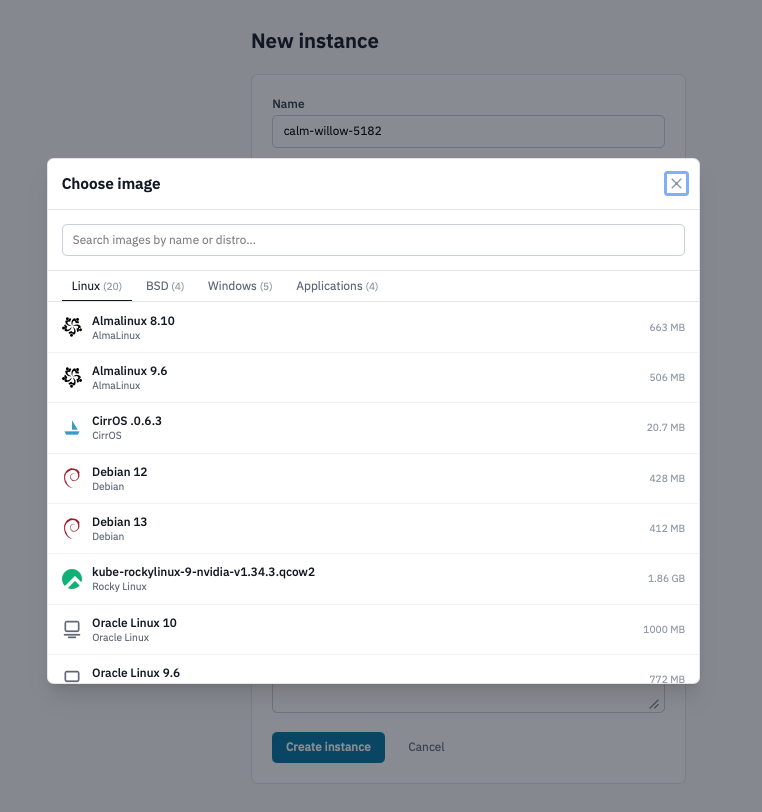Click the Name field with calm-willow-5182
Image resolution: width=762 pixels, height=812 pixels.
[468, 131]
